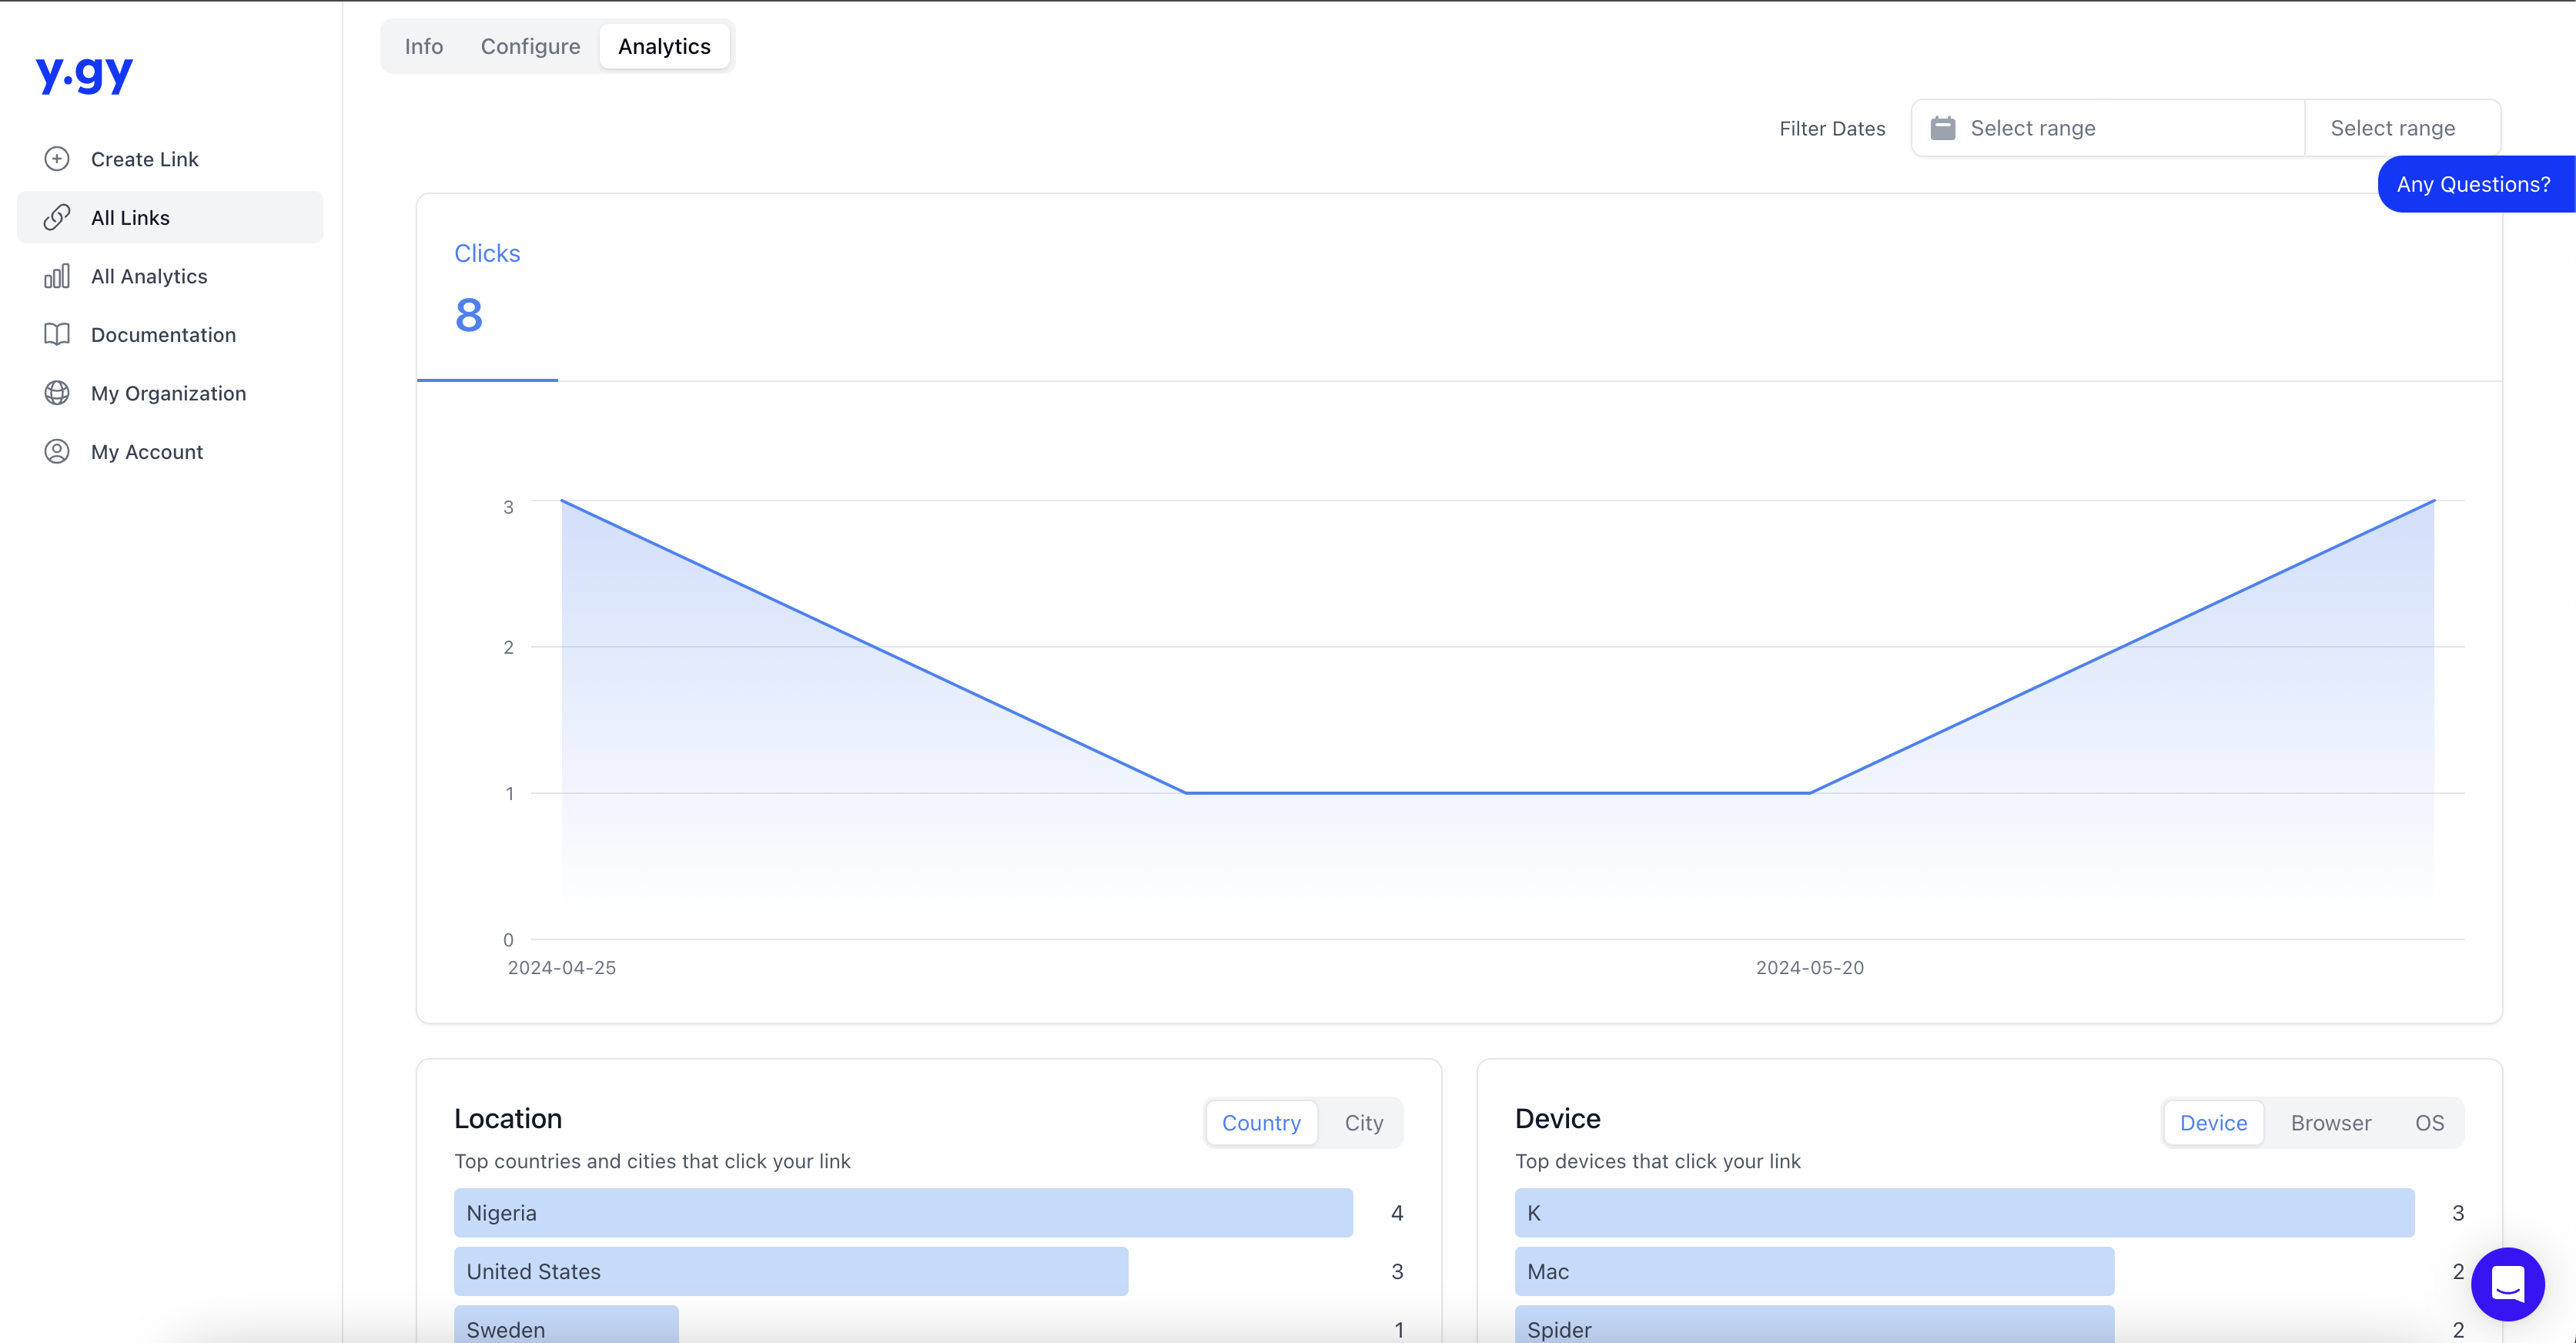The height and width of the screenshot is (1343, 2576).
Task: Open My Account page
Action: click(170, 451)
